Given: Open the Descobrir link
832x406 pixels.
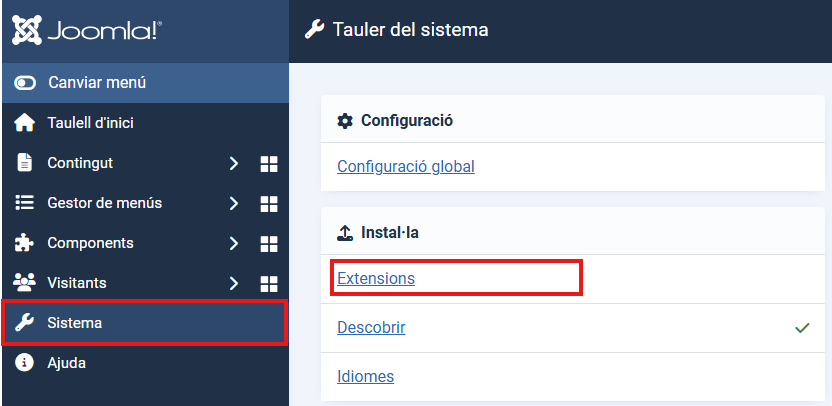Looking at the screenshot, I should (x=371, y=327).
